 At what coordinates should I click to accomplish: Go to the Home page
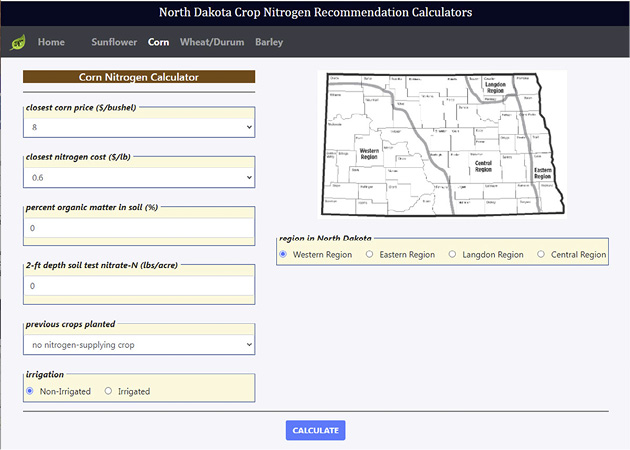point(51,43)
